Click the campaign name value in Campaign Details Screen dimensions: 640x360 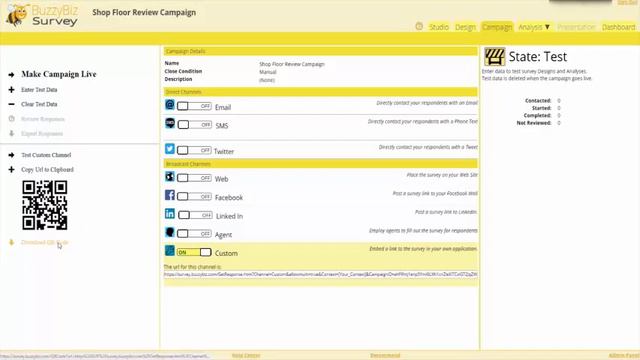pyautogui.click(x=292, y=64)
